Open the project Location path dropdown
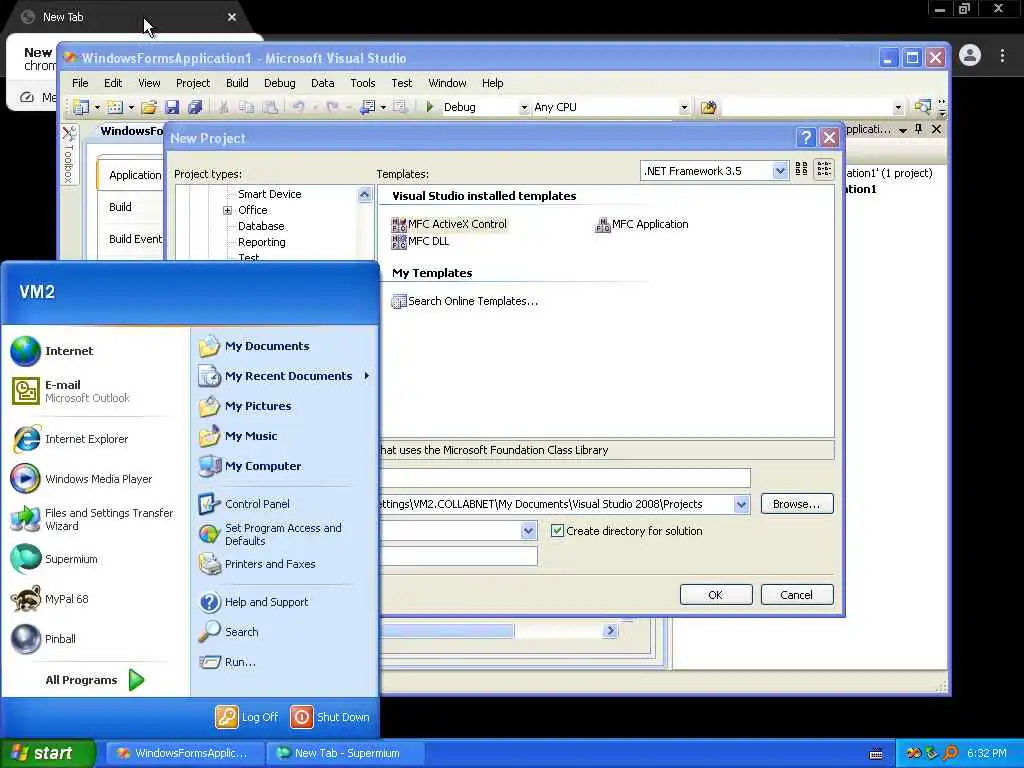The height and width of the screenshot is (768, 1024). [x=741, y=504]
